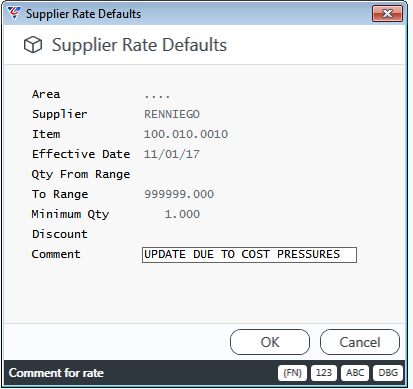The width and height of the screenshot is (413, 389).
Task: Click the large Supplier Rate Defaults heading
Action: (139, 45)
